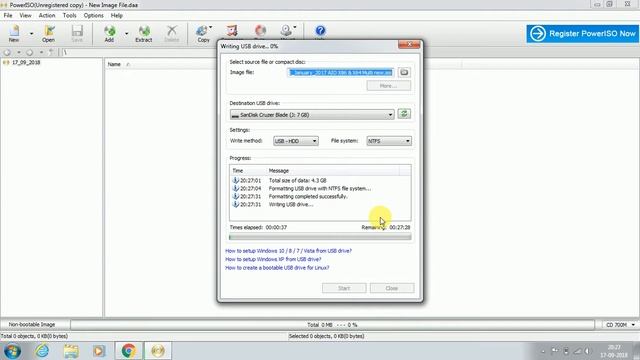
Task: Click the Non-bootable Image status button
Action: click(32, 324)
